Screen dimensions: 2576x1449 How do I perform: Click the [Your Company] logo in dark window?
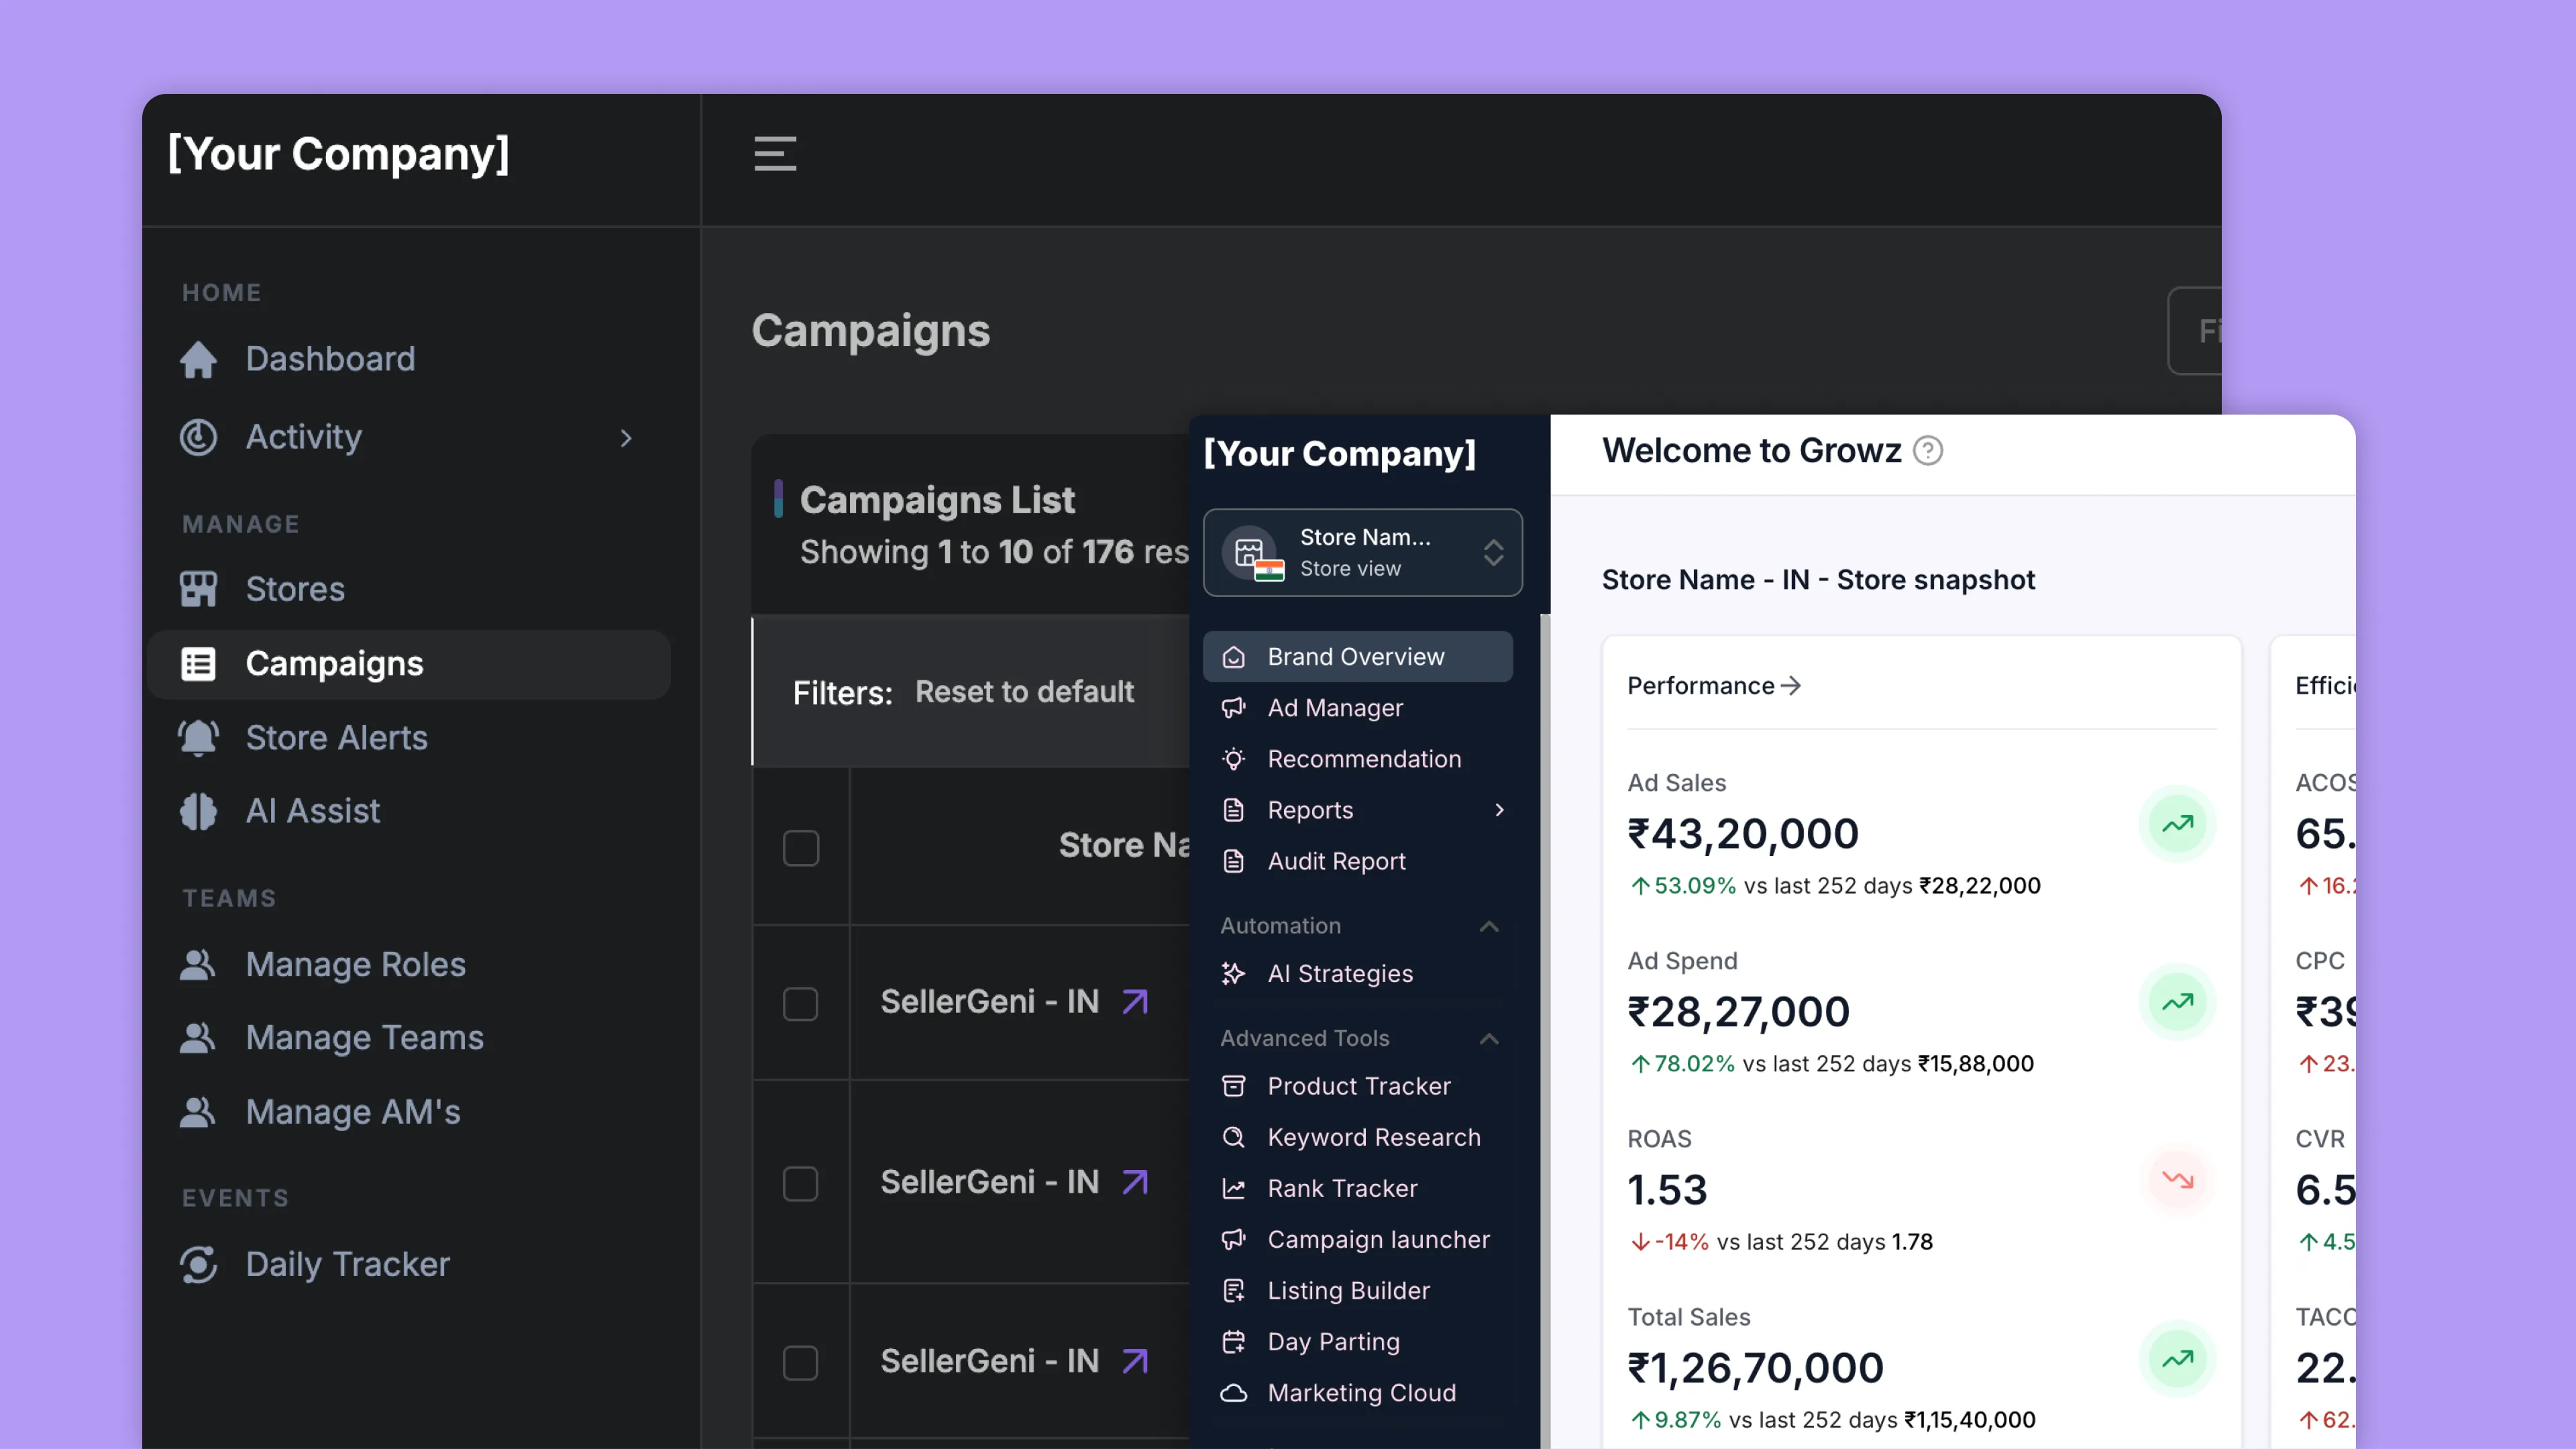tap(338, 155)
